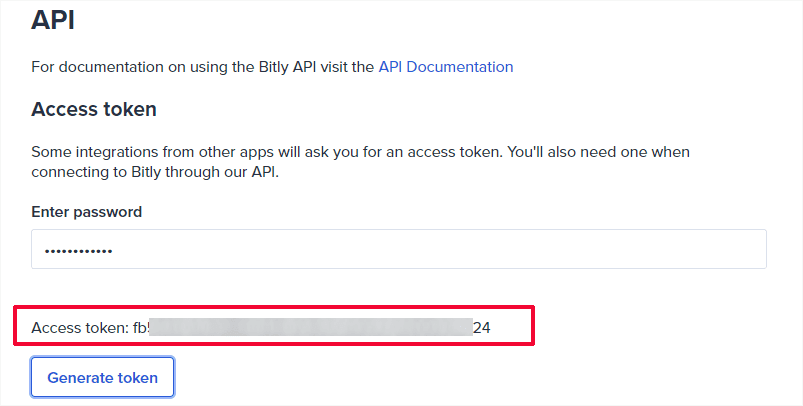The width and height of the screenshot is (803, 406).
Task: Click the large API page heading
Action: (x=53, y=20)
